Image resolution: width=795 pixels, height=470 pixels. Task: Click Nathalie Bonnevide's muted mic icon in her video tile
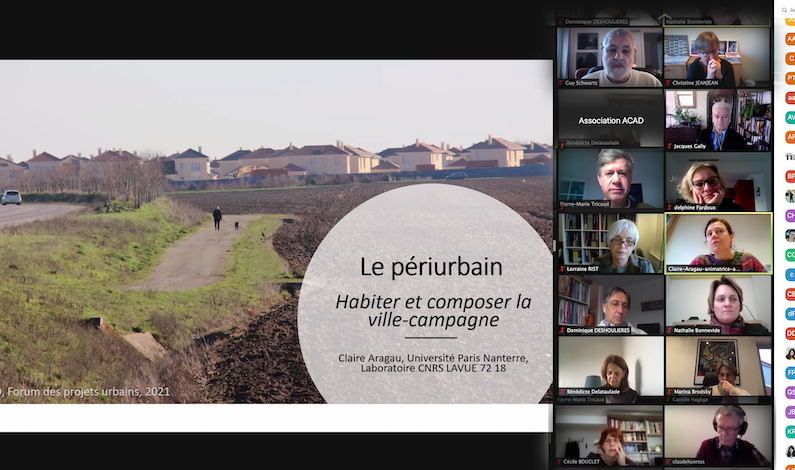tap(669, 330)
